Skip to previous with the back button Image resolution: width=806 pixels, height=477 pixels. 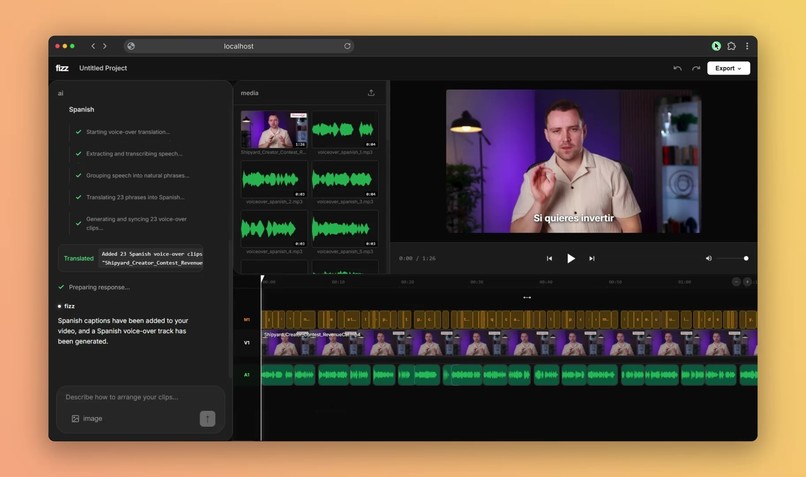[549, 259]
